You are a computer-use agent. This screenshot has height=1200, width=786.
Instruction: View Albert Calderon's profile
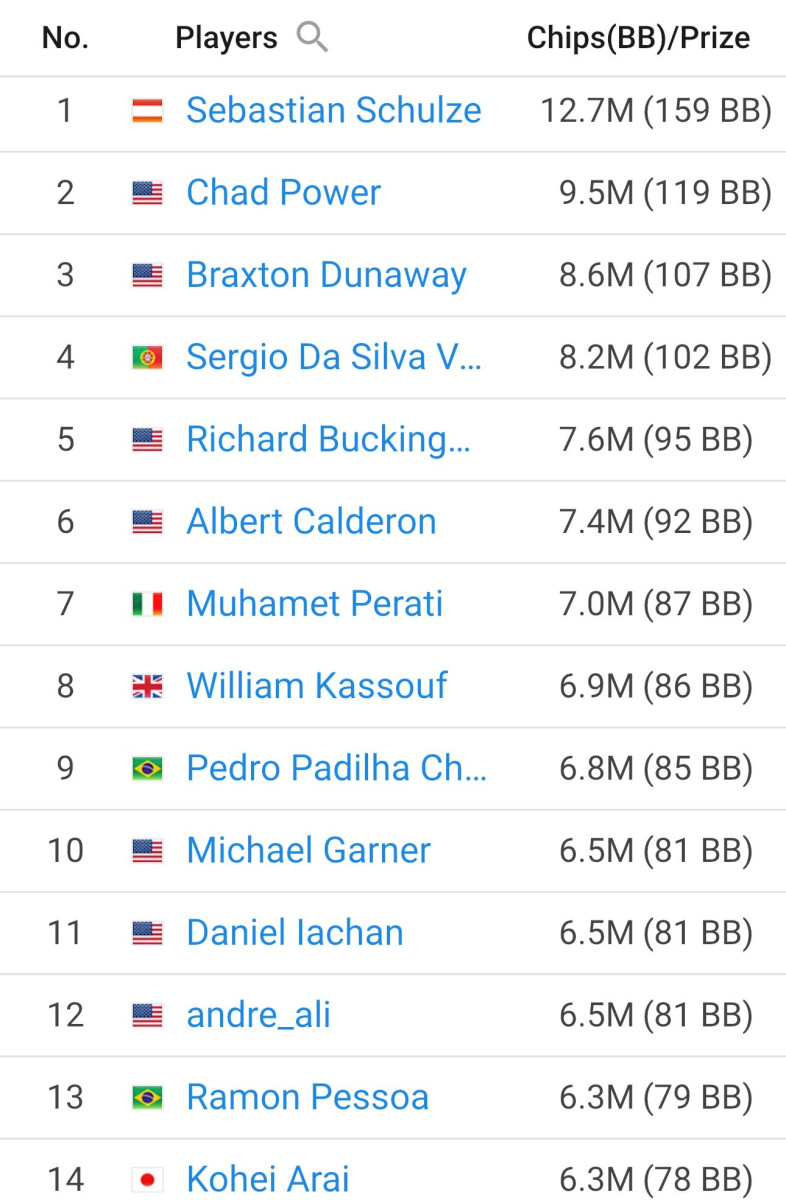coord(312,521)
